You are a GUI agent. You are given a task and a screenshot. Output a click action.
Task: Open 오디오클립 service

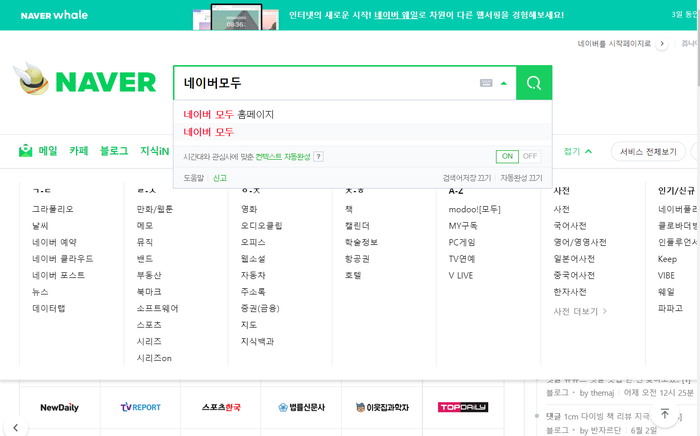[x=261, y=226]
